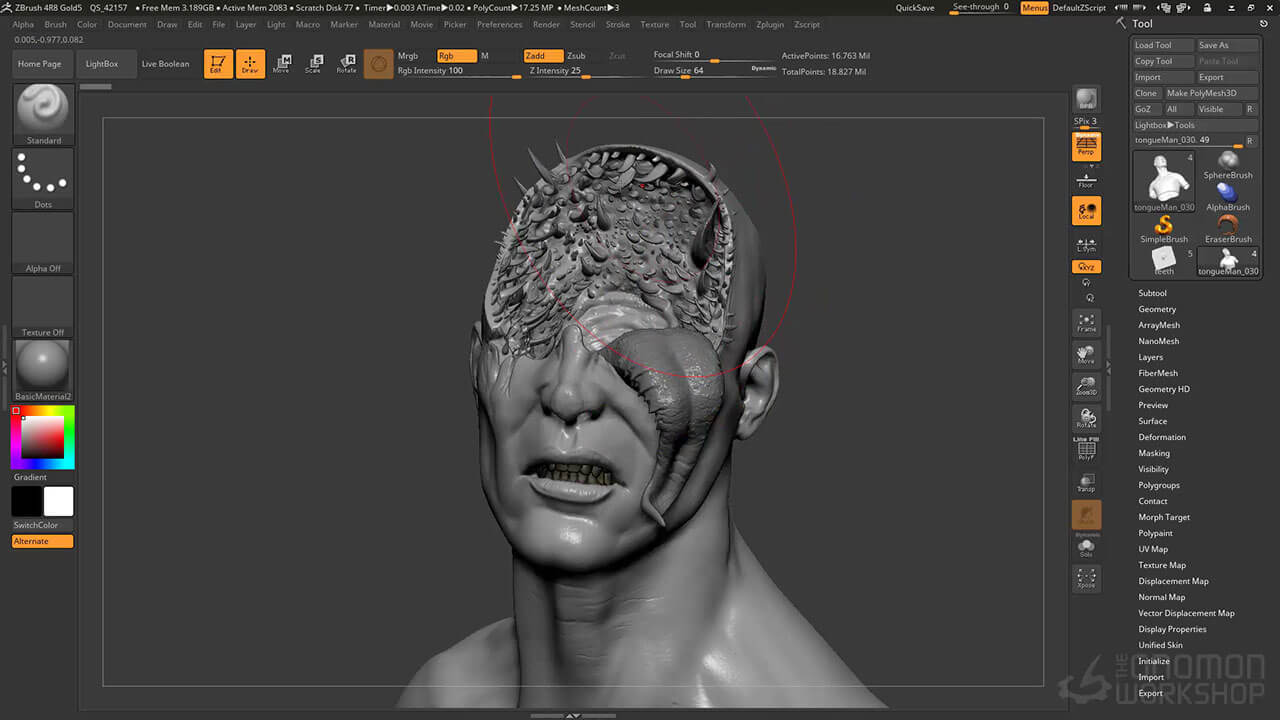Click the Frame mesh icon
The image size is (1280, 720).
[1086, 322]
